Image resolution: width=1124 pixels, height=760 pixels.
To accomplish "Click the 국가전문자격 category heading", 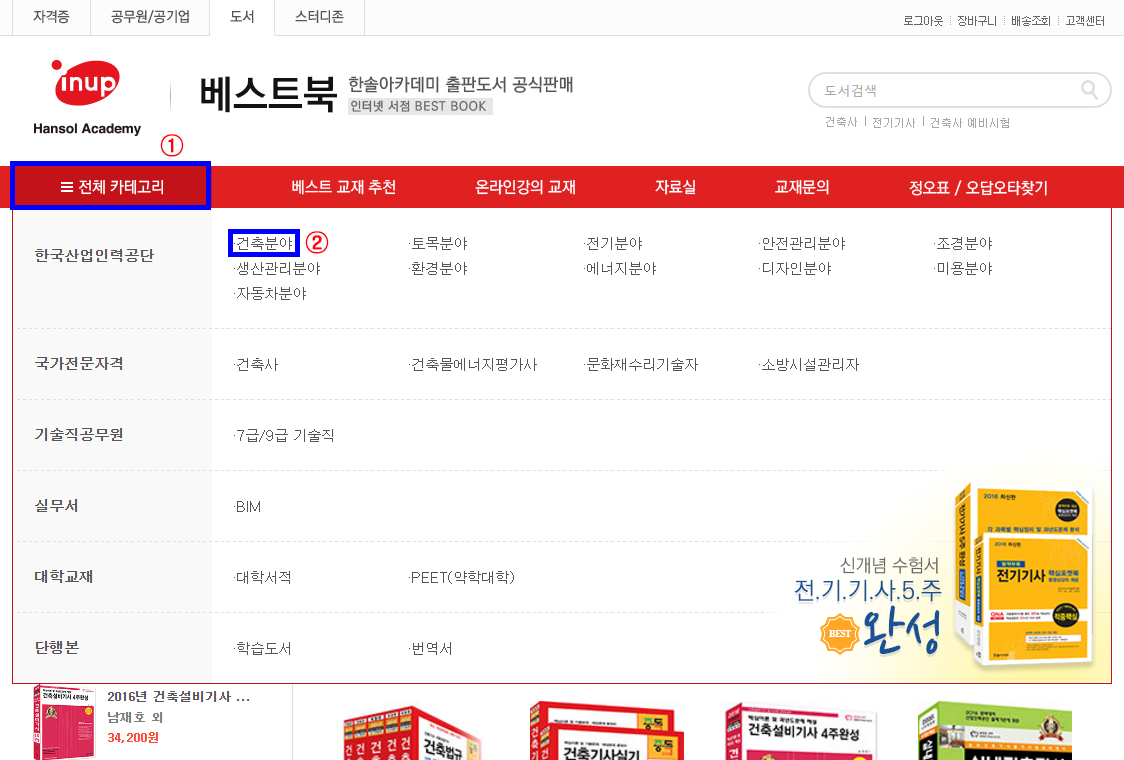I will [79, 364].
